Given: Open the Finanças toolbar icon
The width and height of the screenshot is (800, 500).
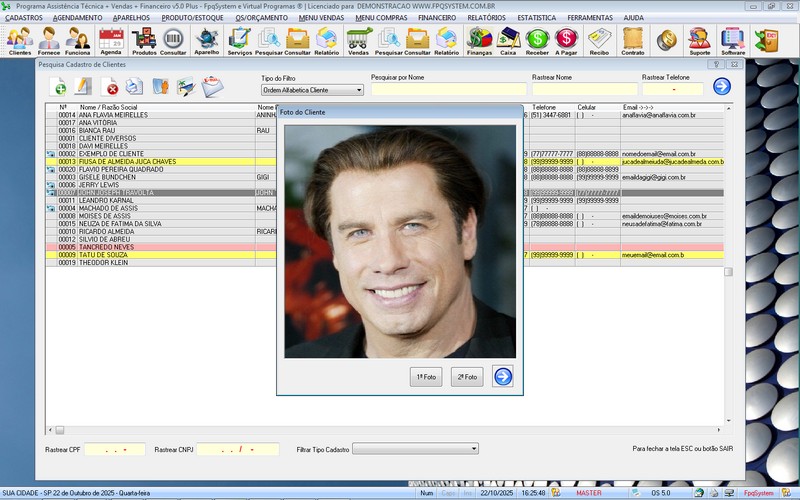Looking at the screenshot, I should click(x=480, y=40).
